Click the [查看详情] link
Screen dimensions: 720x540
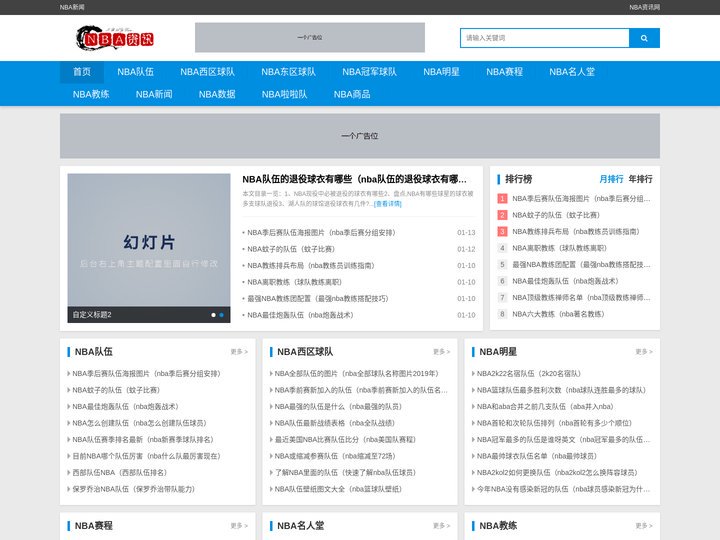(x=388, y=204)
